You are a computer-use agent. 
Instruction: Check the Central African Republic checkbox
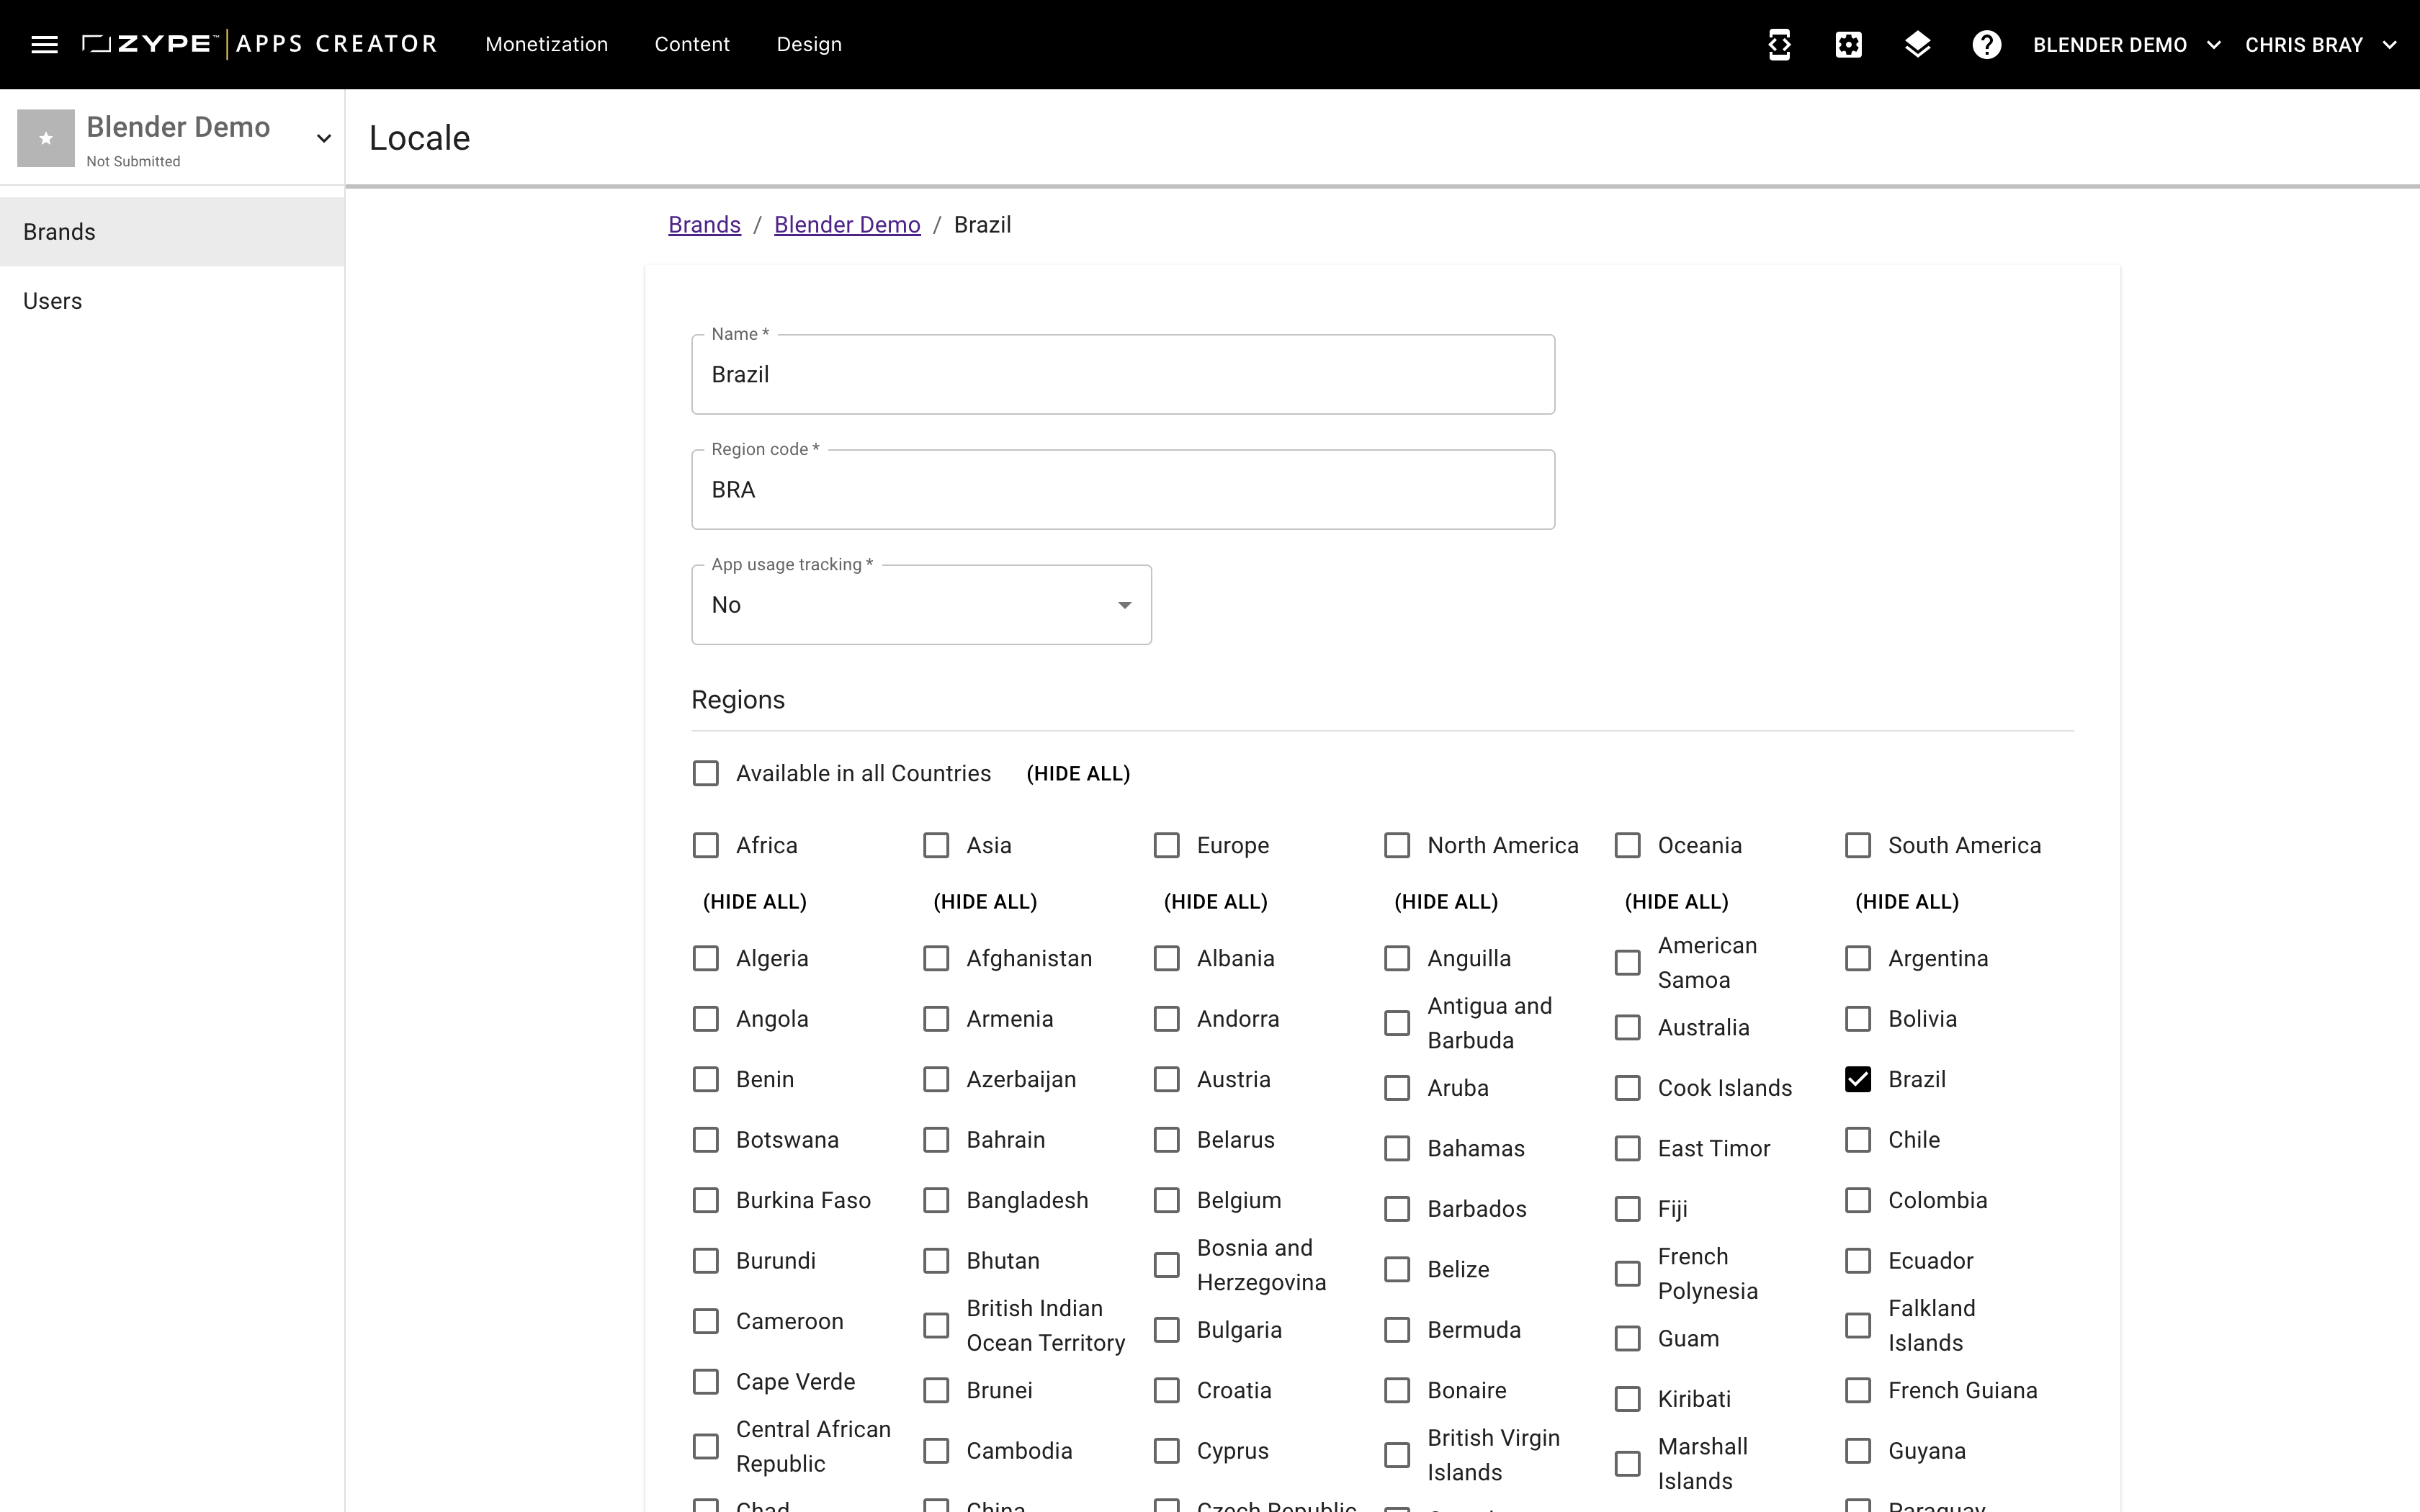click(706, 1446)
